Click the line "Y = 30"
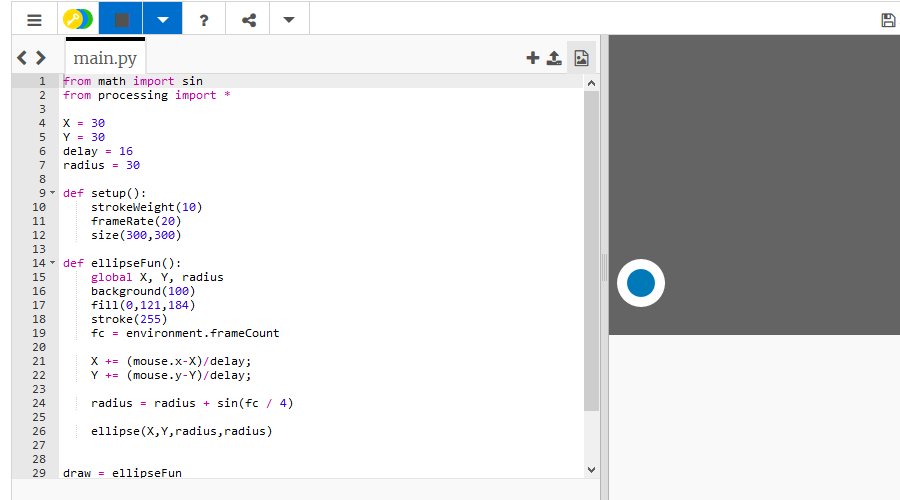This screenshot has height=500, width=900. coord(84,137)
